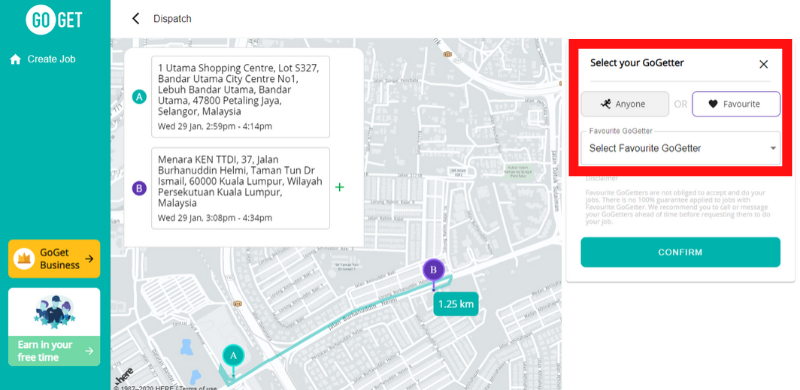Choose the Favourite option
The height and width of the screenshot is (390, 800).
(736, 104)
